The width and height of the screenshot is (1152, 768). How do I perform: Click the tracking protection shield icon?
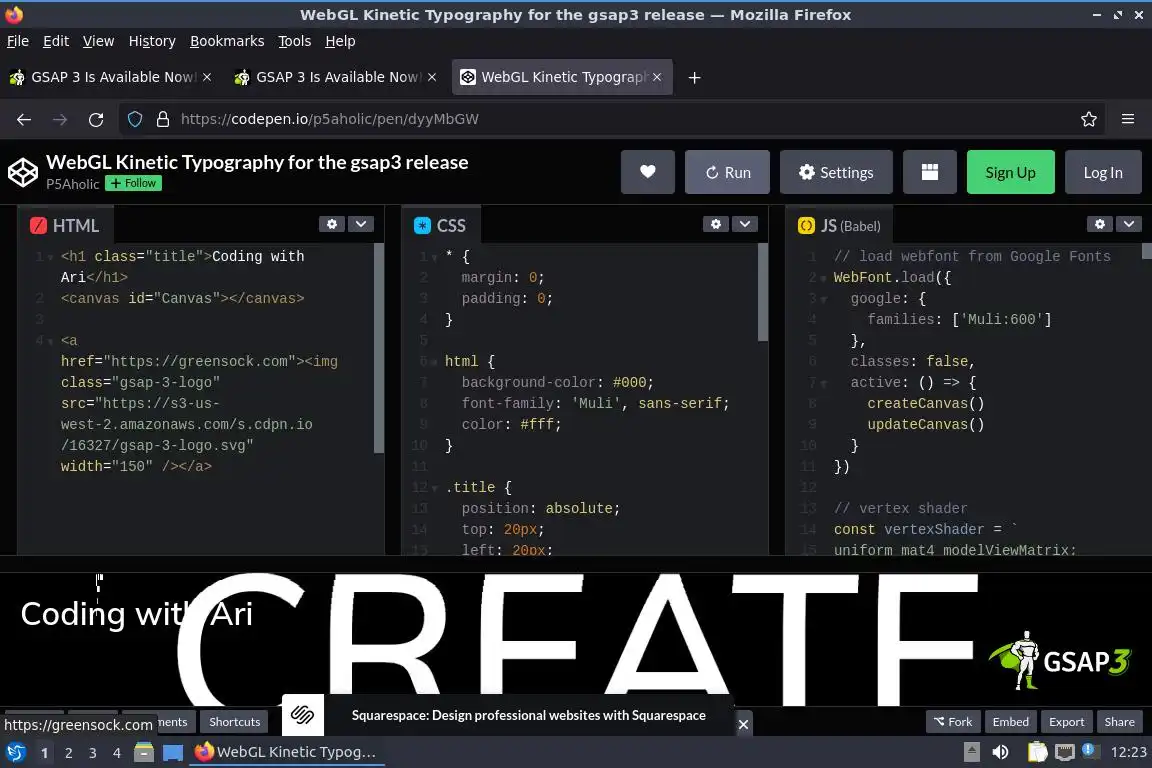tap(135, 119)
